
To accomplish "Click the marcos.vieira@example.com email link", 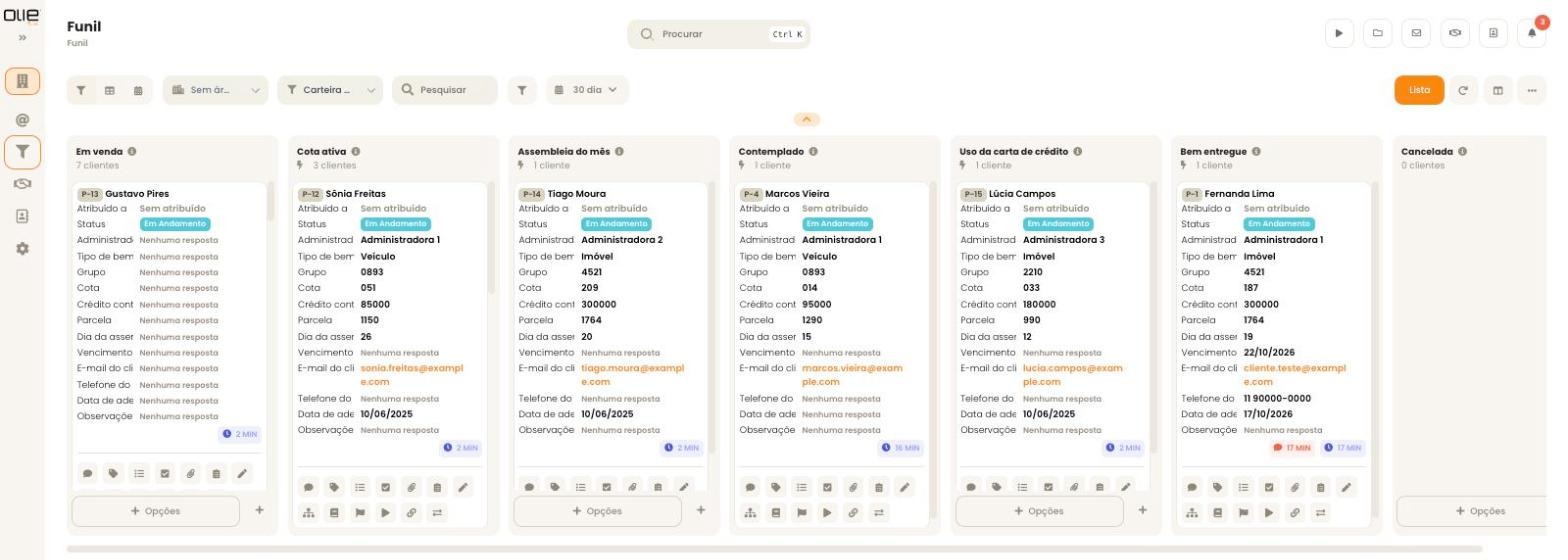I will click(853, 375).
